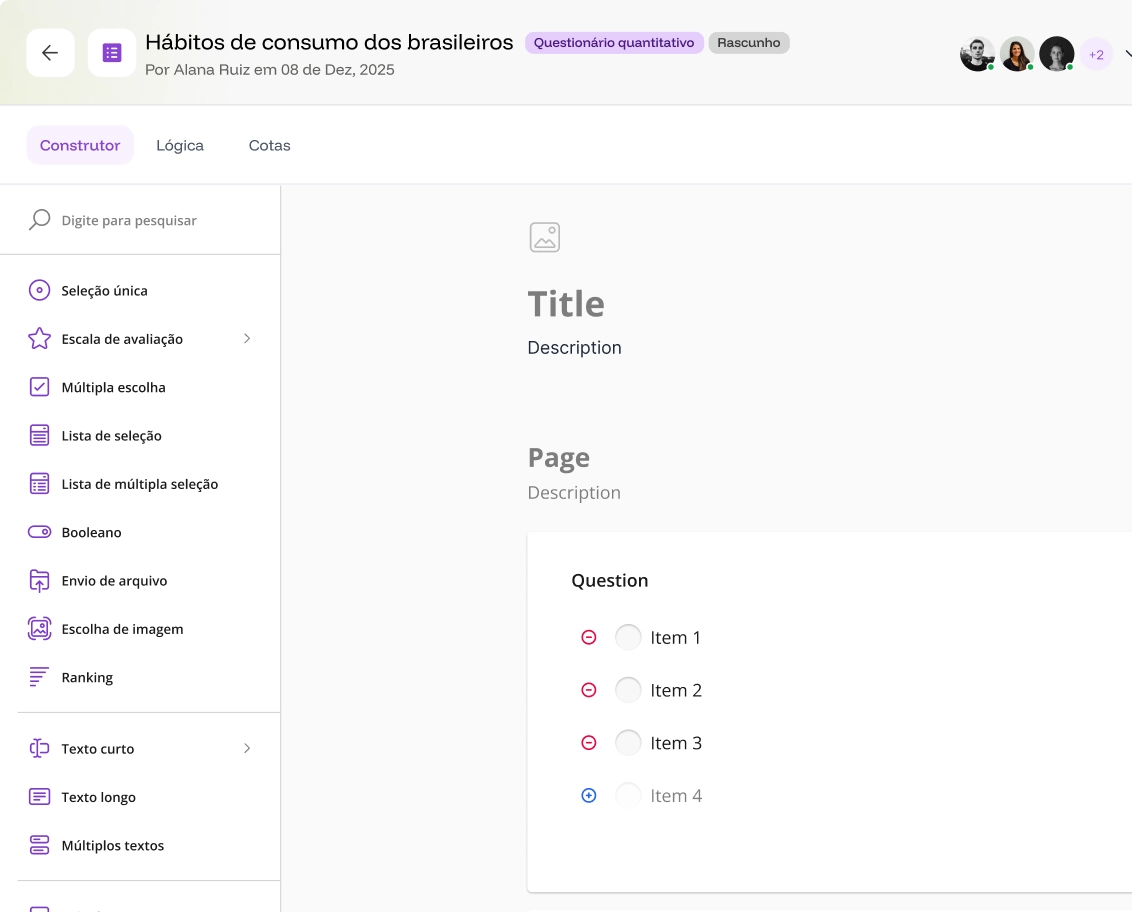Open the +2 additional collaborators list
This screenshot has height=912, width=1132.
coord(1096,54)
